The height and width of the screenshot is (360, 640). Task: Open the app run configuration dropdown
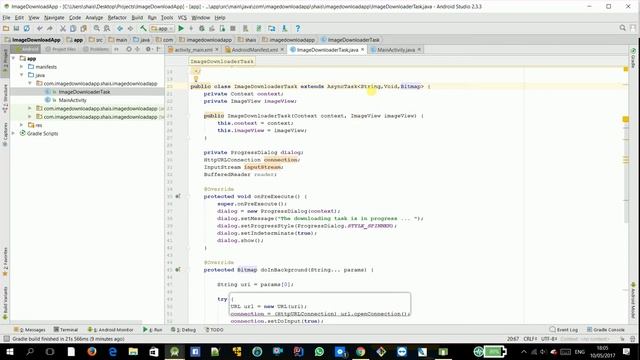tap(162, 29)
